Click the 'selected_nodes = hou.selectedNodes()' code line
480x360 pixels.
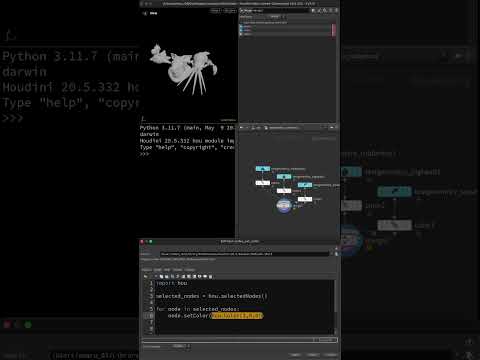tap(212, 296)
